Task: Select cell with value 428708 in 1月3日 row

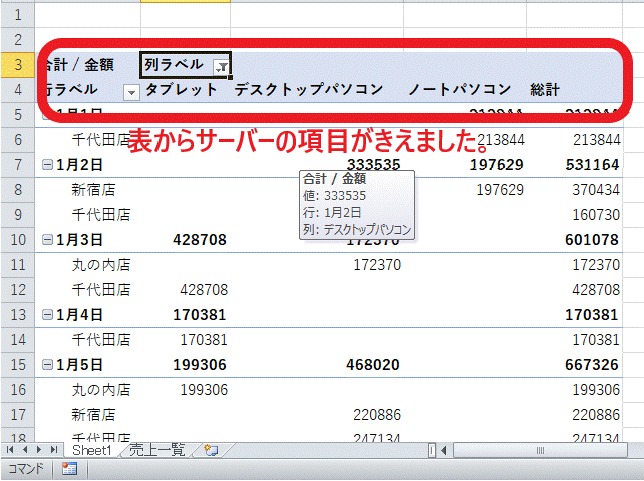Action: pyautogui.click(x=200, y=240)
